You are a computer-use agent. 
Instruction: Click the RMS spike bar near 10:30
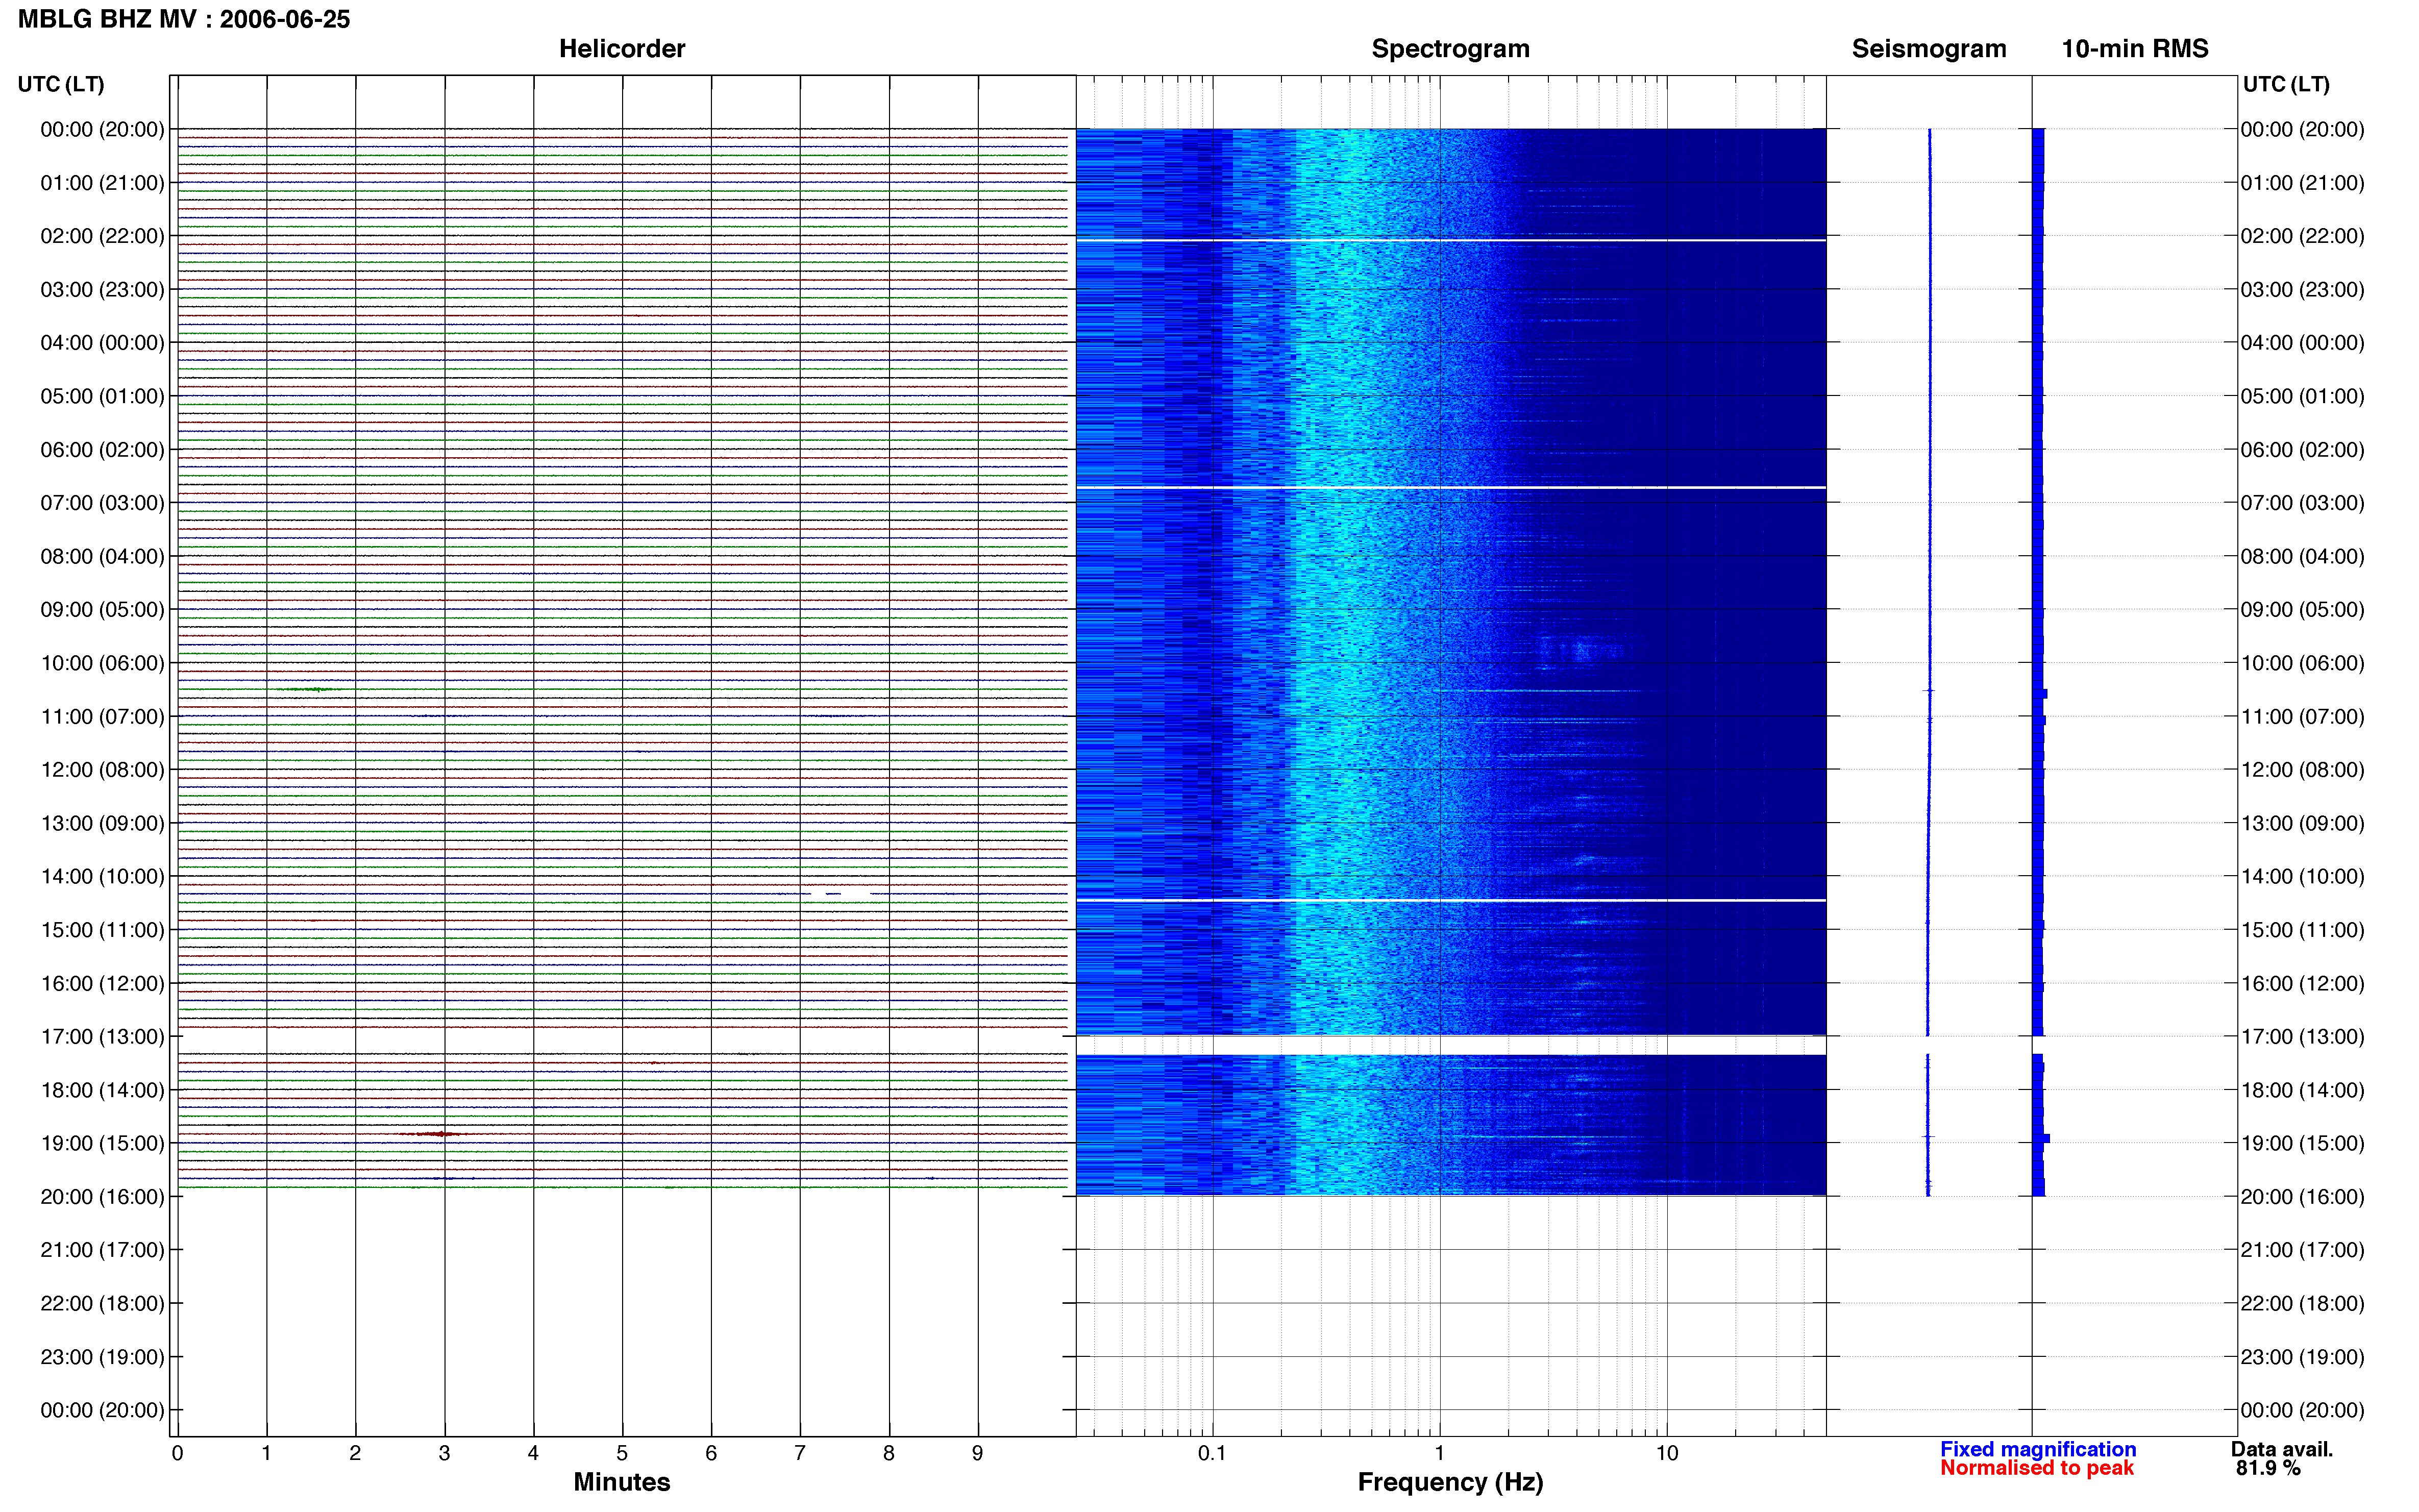2040,693
